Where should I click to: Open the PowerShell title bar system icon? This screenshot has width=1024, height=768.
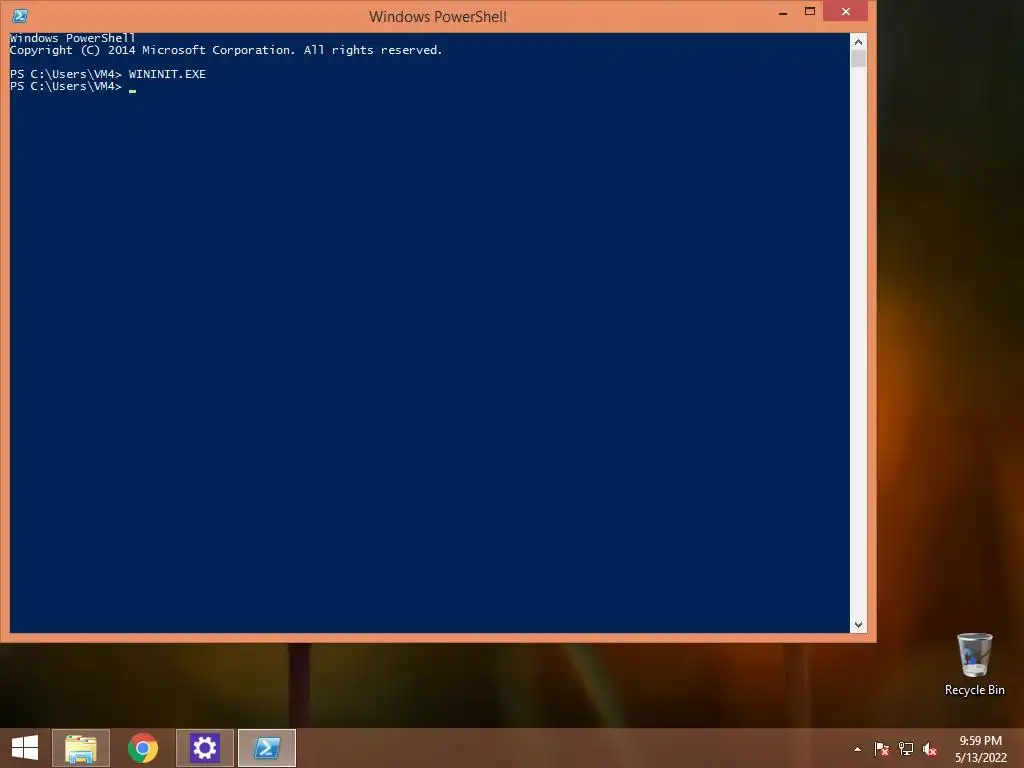[20, 16]
